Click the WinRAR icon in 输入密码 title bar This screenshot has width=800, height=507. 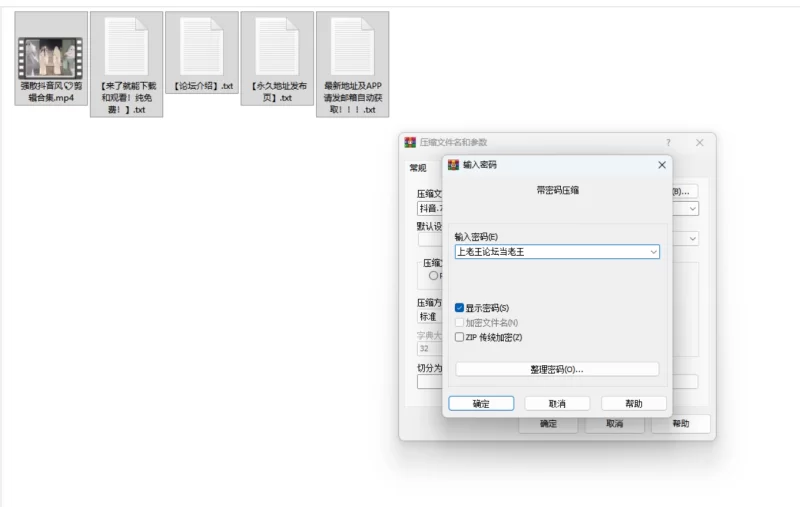coord(453,165)
